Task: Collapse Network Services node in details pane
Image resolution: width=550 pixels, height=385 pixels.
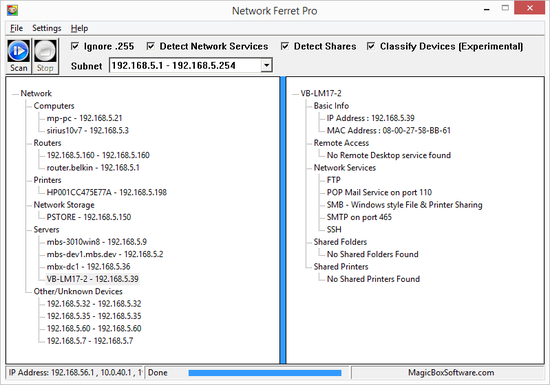Action: pos(344,168)
